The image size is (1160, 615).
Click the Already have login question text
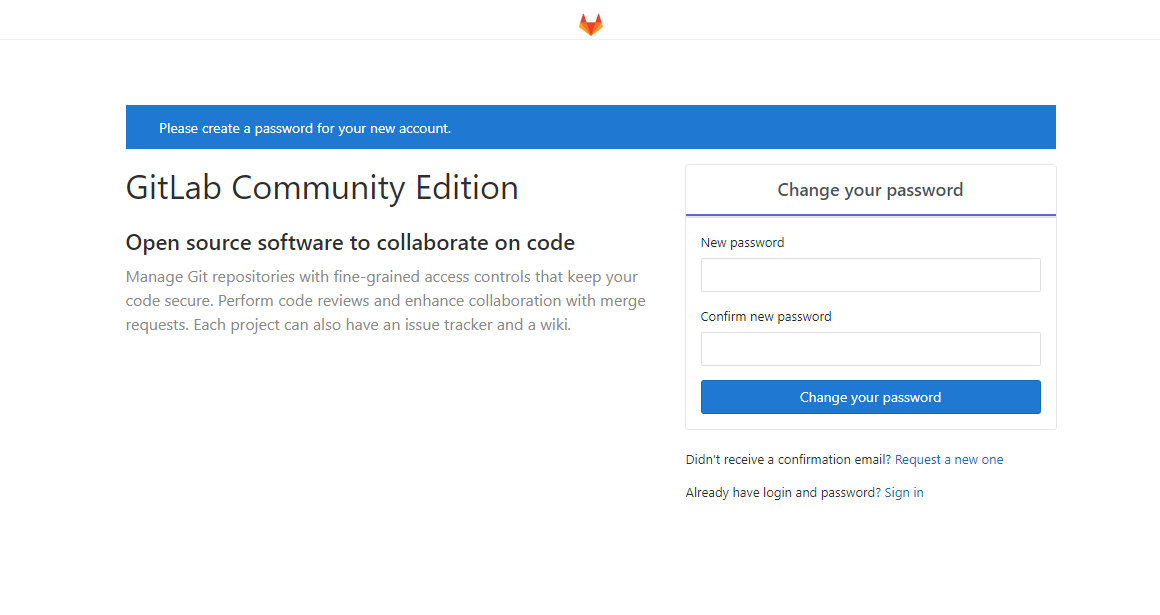point(783,493)
